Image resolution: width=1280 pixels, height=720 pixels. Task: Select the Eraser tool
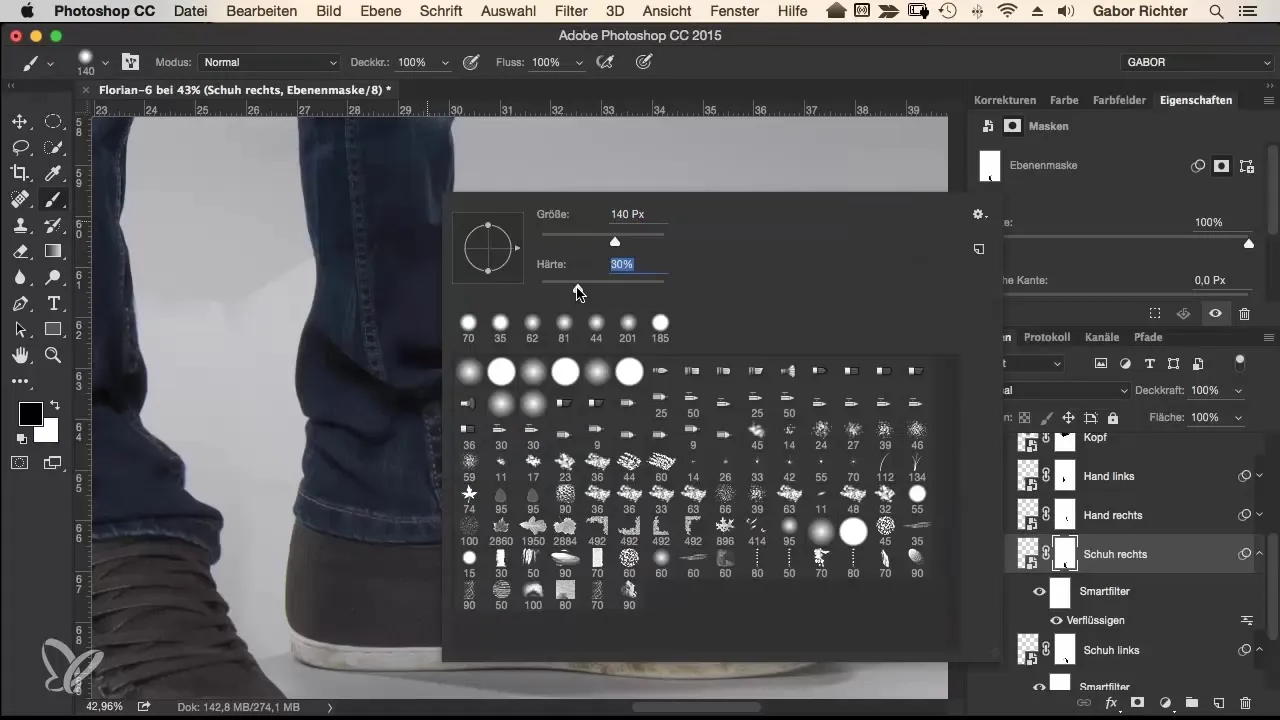click(x=19, y=252)
